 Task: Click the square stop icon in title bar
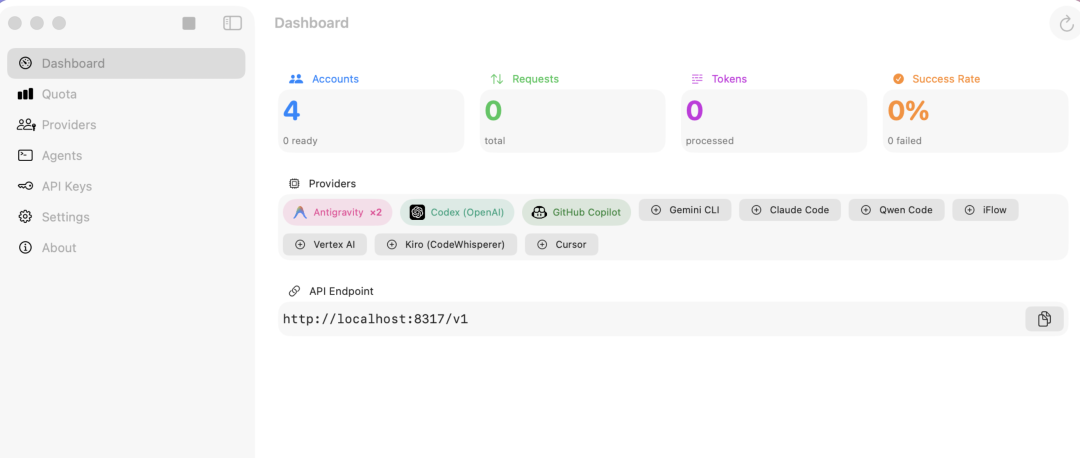189,23
